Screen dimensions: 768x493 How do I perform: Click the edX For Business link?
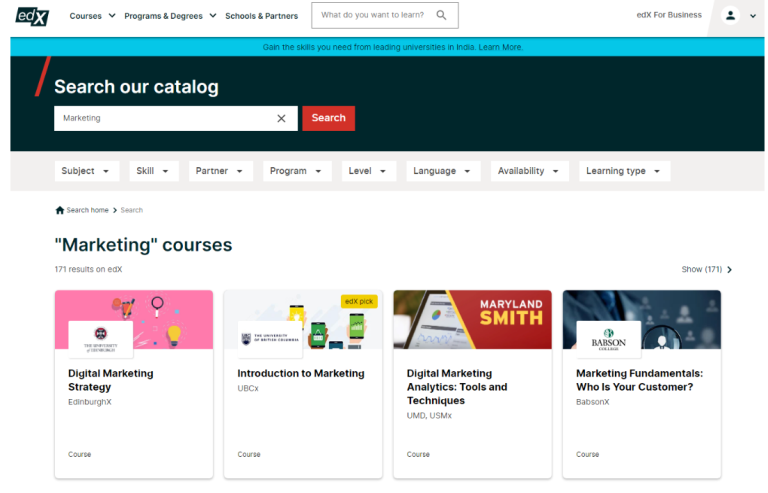(669, 15)
